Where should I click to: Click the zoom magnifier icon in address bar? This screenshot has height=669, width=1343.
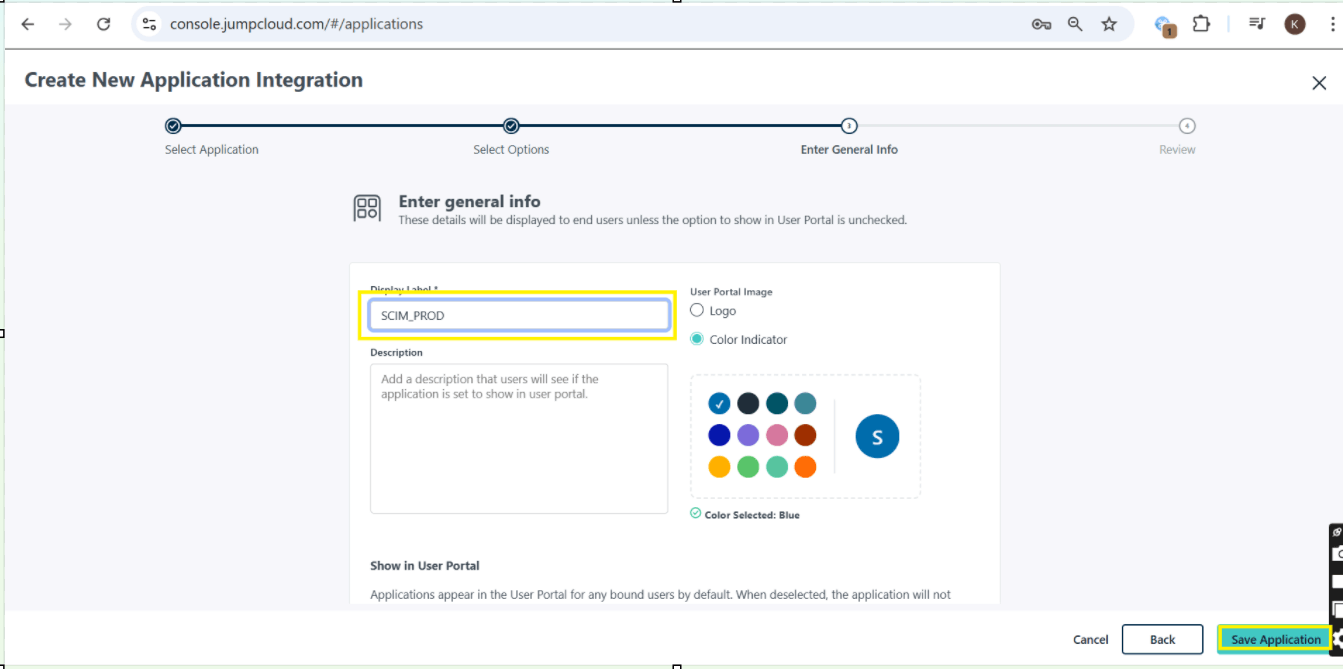[1075, 24]
